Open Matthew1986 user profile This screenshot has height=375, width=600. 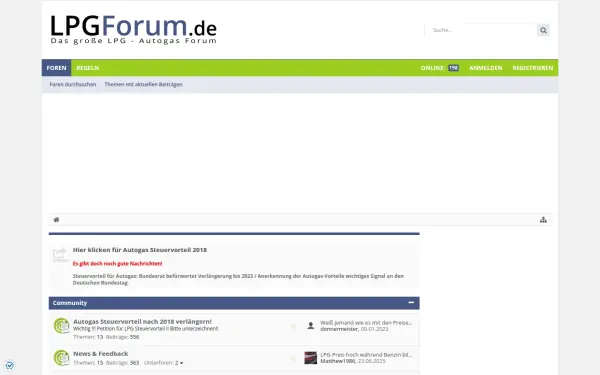pos(338,361)
